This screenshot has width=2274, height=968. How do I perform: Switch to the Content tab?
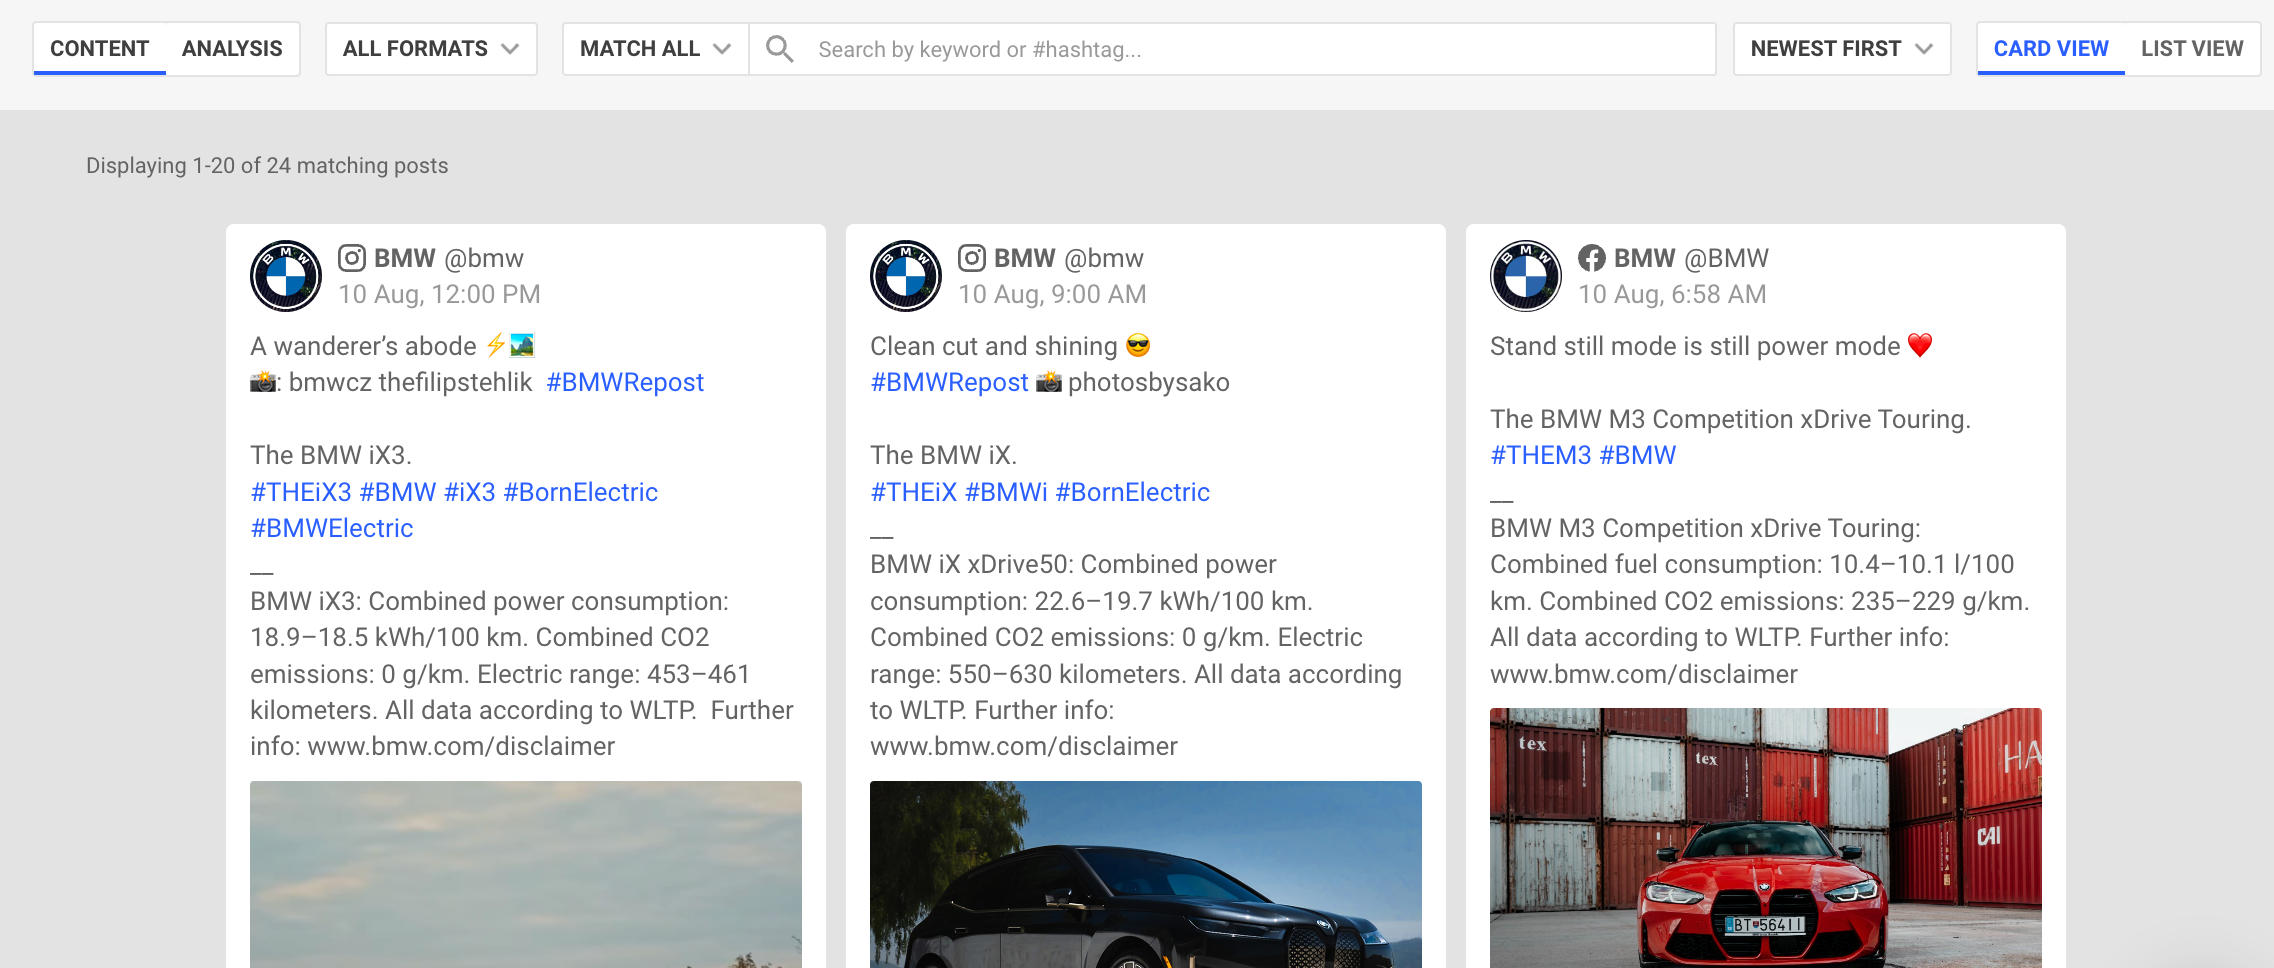99,48
